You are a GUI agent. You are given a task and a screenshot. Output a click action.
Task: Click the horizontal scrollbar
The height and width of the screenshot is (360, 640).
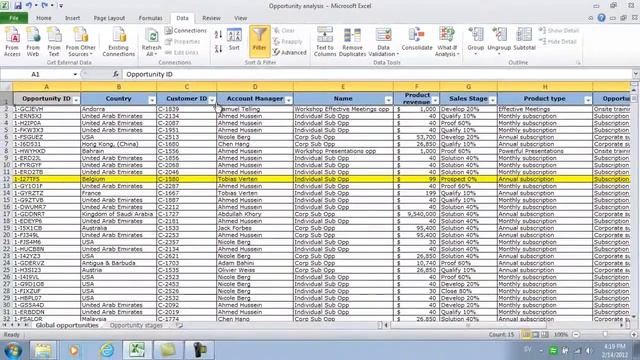468,325
